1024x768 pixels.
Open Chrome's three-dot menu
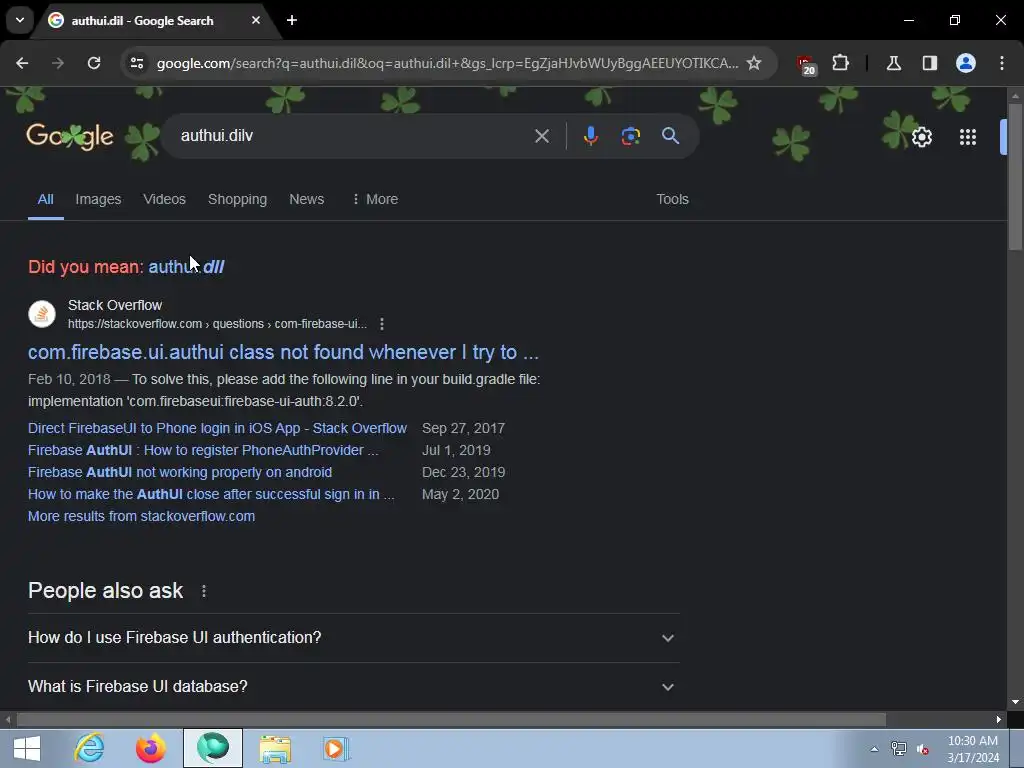point(1001,63)
